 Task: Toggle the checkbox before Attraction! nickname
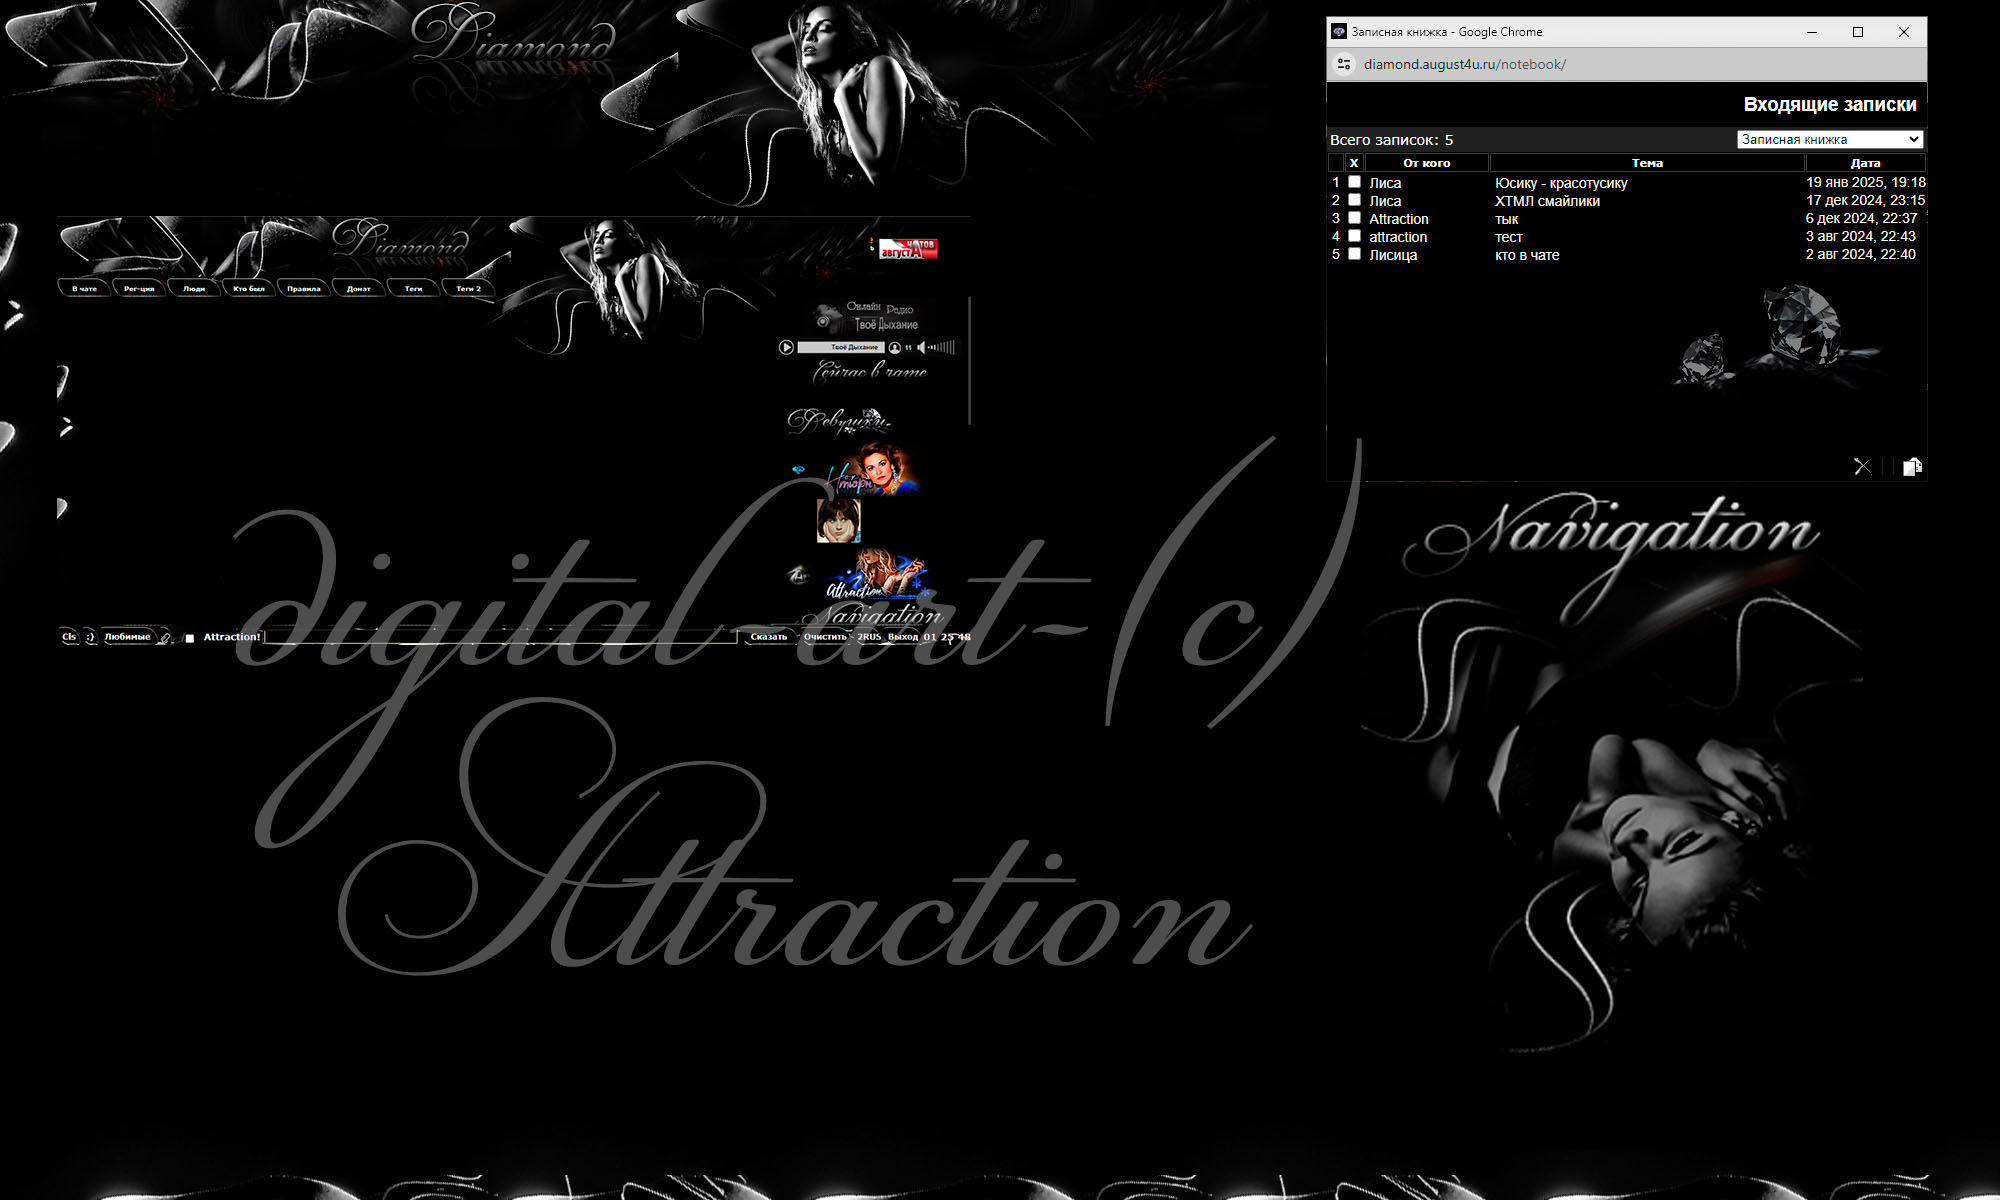190,638
